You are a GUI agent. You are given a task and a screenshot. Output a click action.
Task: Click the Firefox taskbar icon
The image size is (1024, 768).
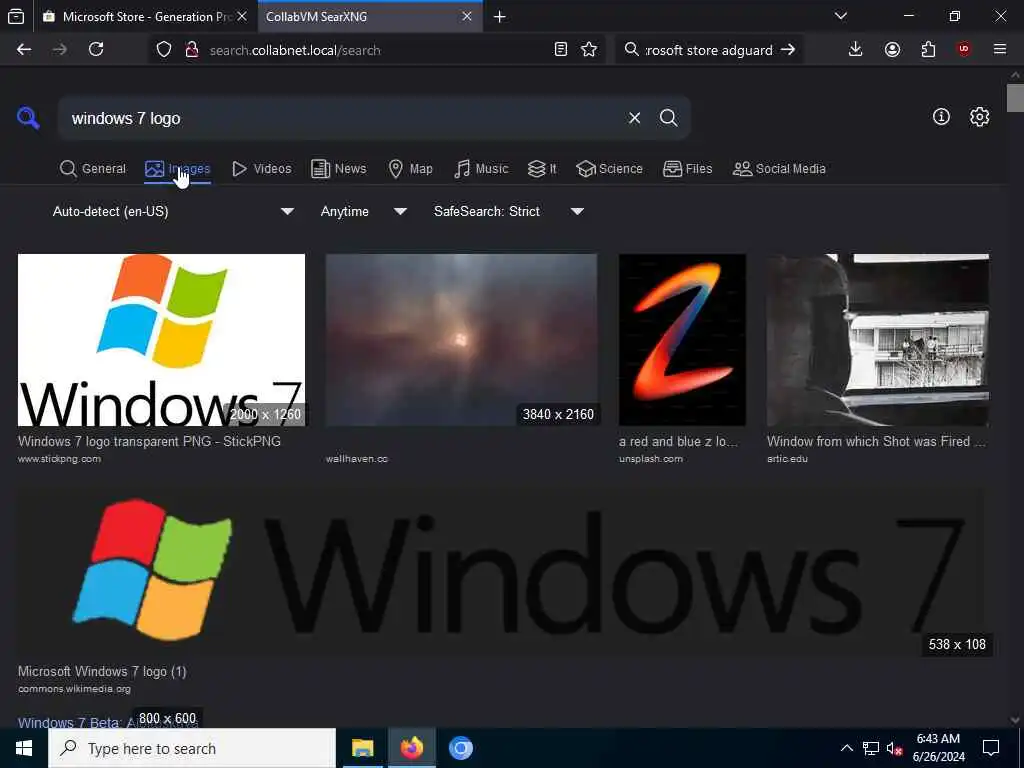[x=411, y=748]
